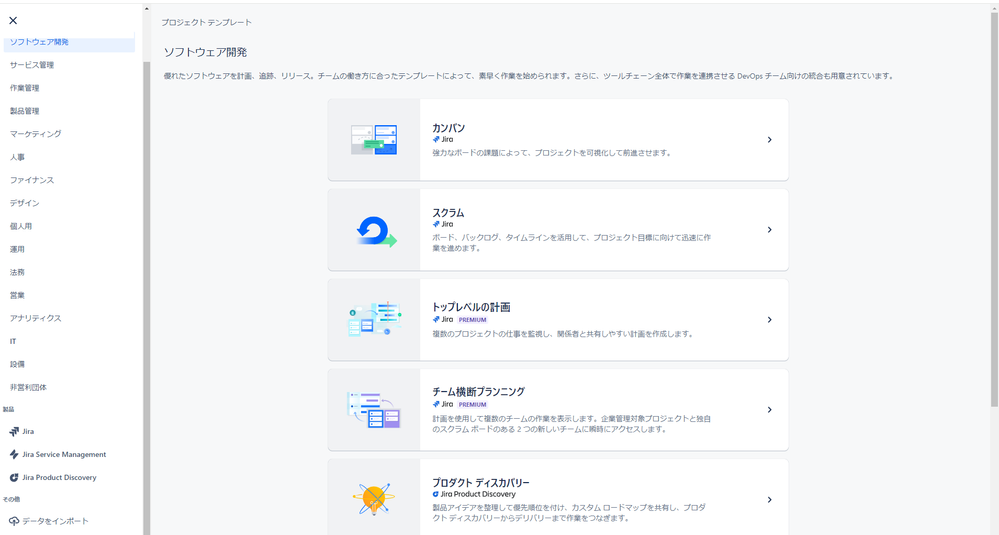Select the カンバン template title
999x535 pixels.
click(449, 128)
